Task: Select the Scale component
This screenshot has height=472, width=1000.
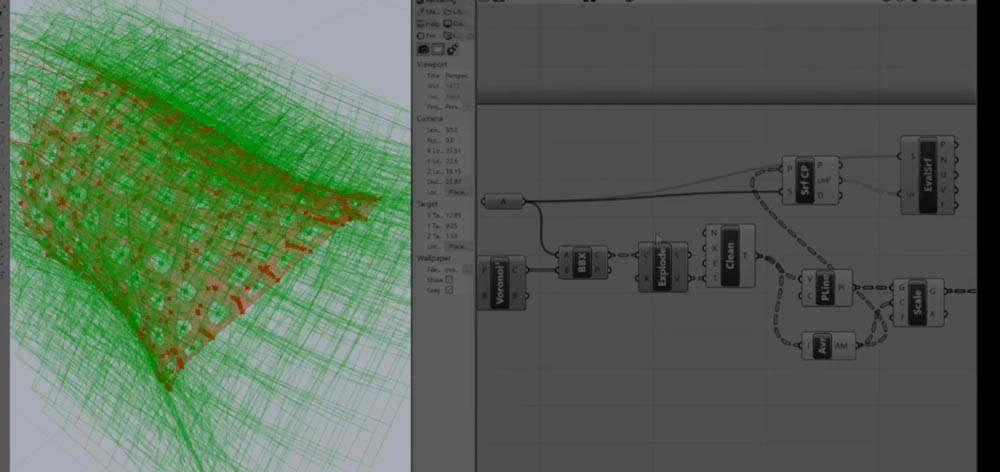Action: (x=918, y=302)
